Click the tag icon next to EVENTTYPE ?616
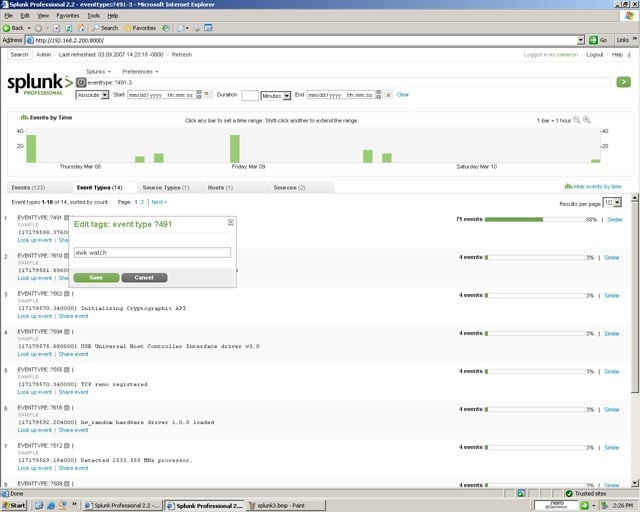This screenshot has height=512, width=640. pyautogui.click(x=67, y=407)
